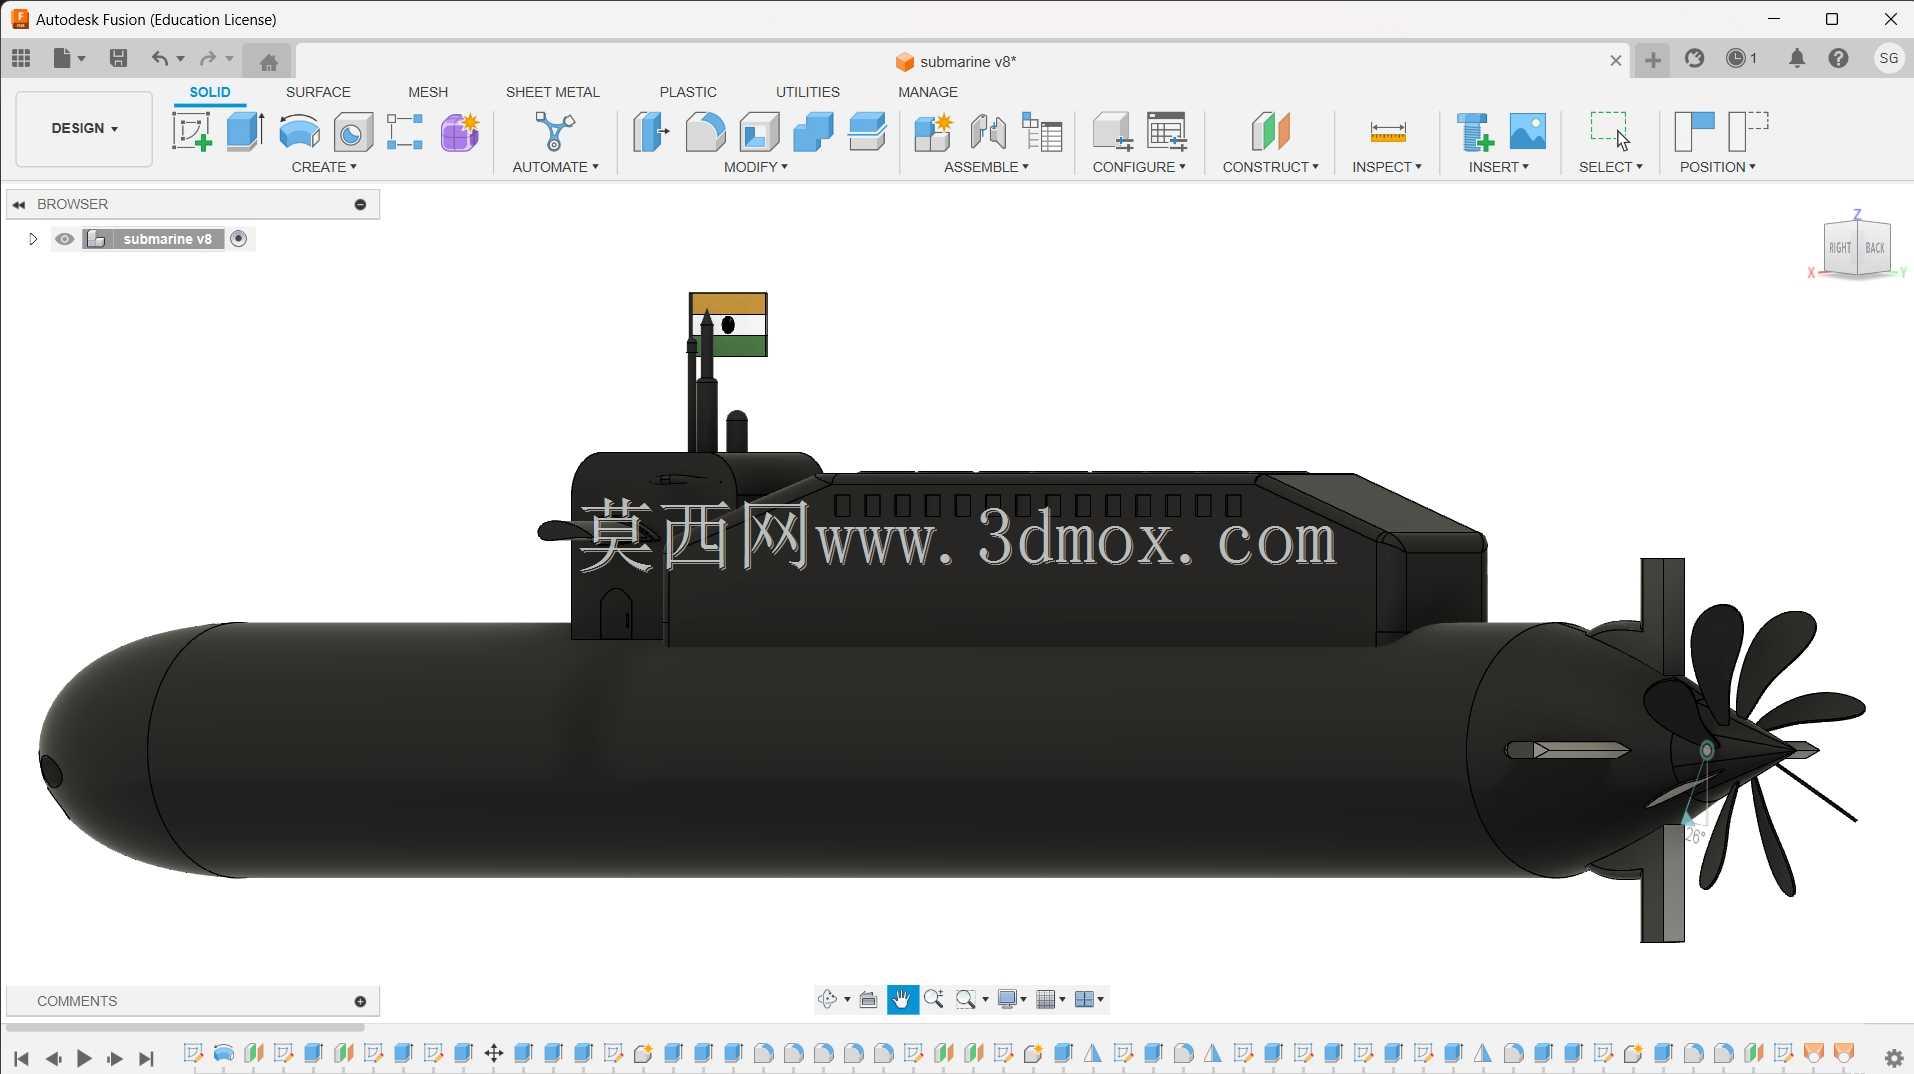Click the Create Sketch tool icon
1914x1074 pixels.
(x=191, y=131)
